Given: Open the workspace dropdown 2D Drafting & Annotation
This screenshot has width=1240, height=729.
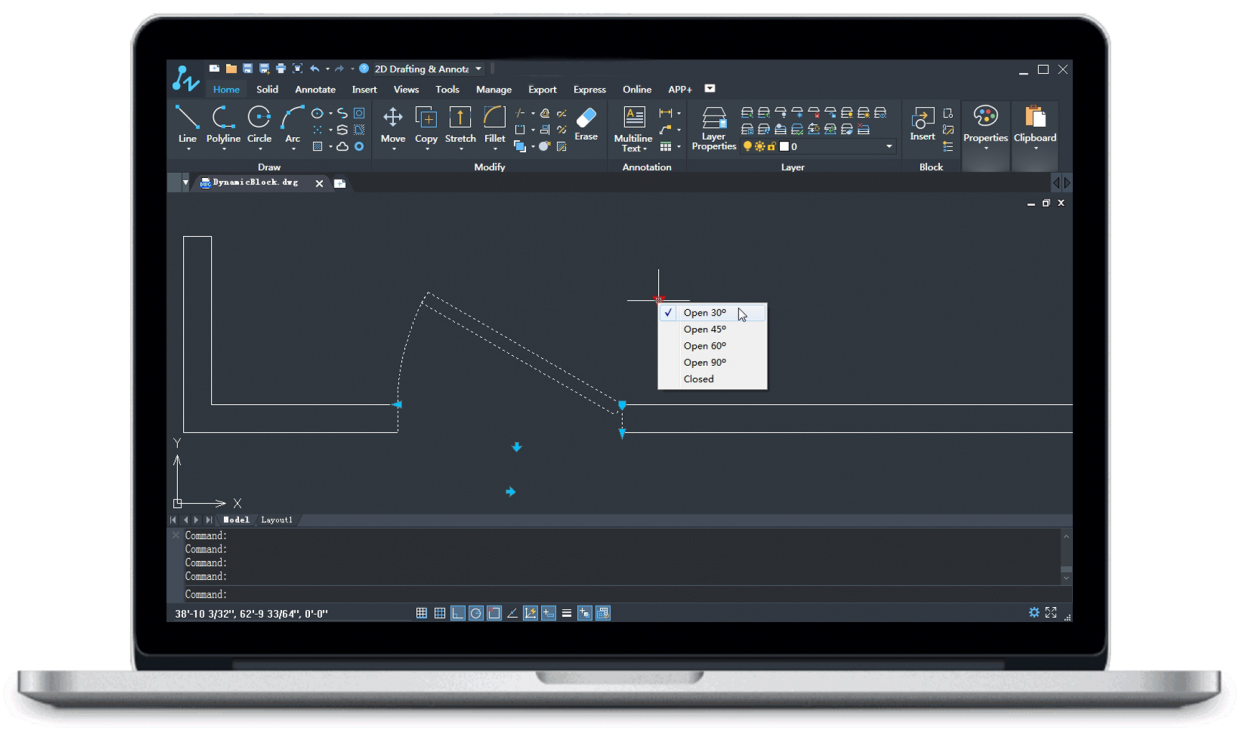Looking at the screenshot, I should coord(478,69).
